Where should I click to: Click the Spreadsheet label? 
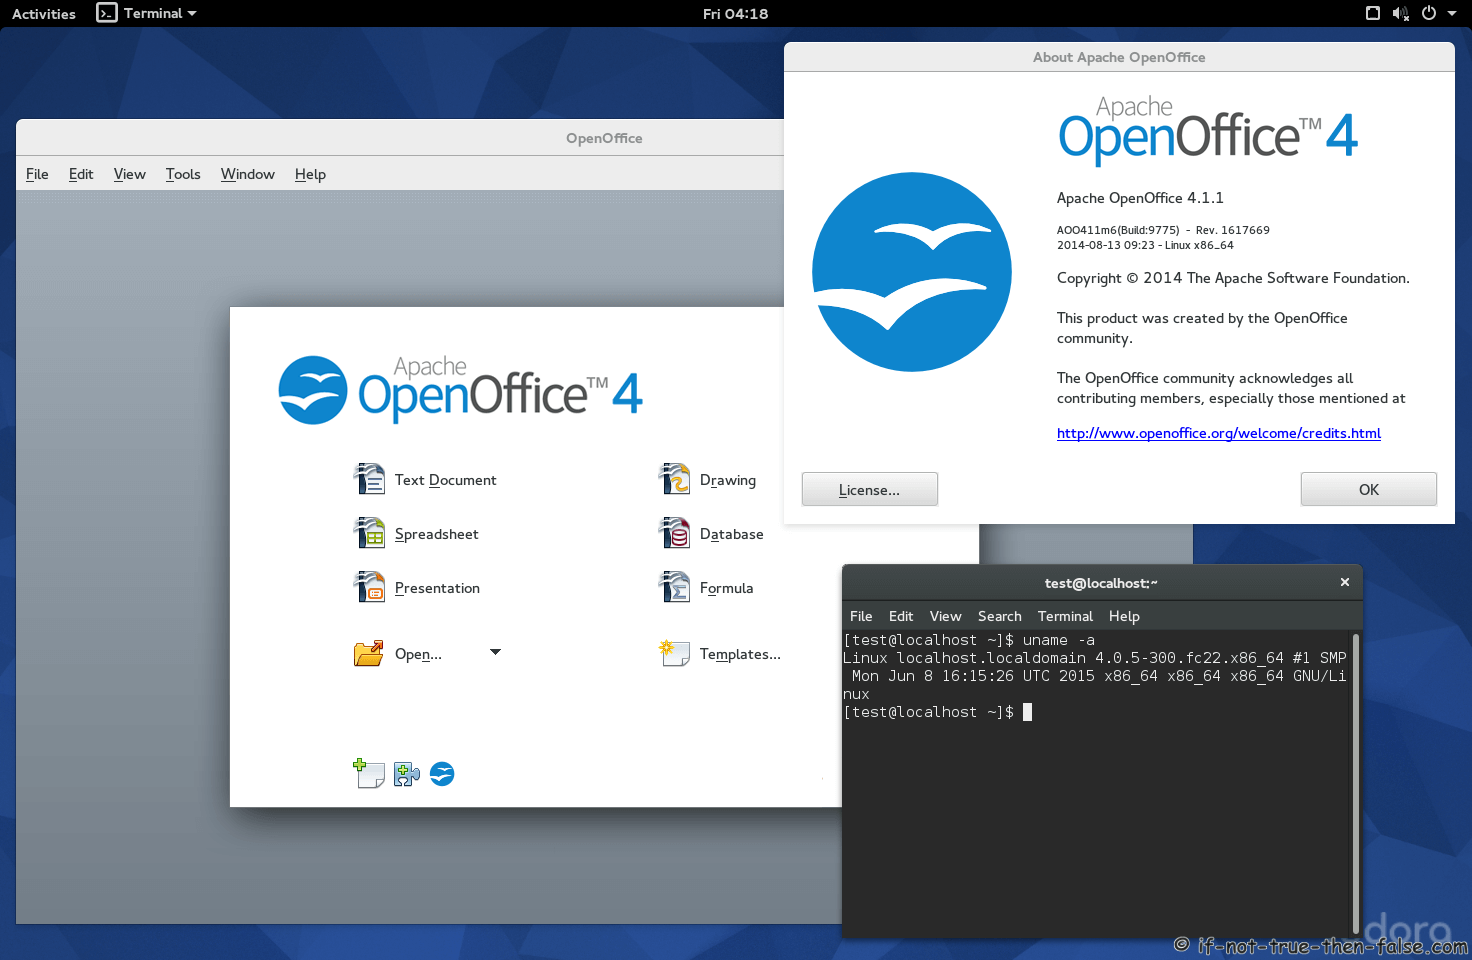pyautogui.click(x=436, y=534)
